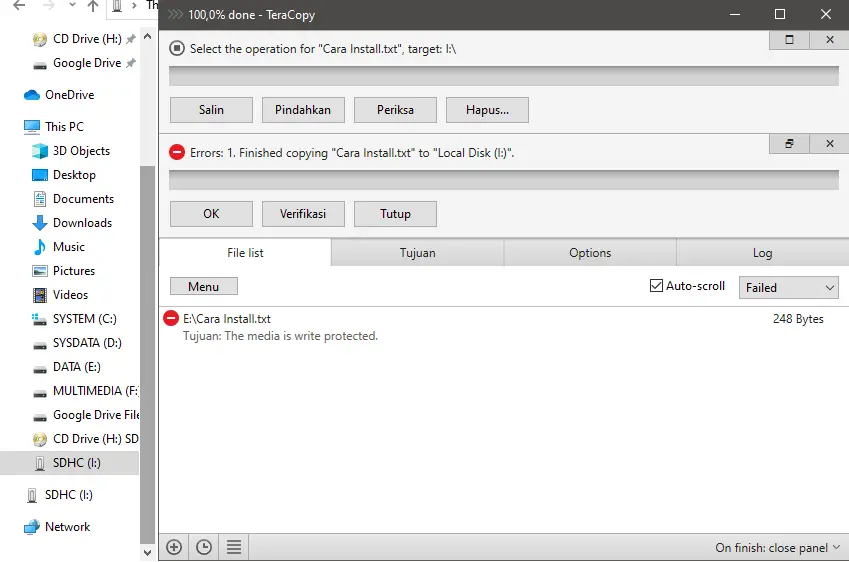Click the Pictures folder icon

[40, 271]
